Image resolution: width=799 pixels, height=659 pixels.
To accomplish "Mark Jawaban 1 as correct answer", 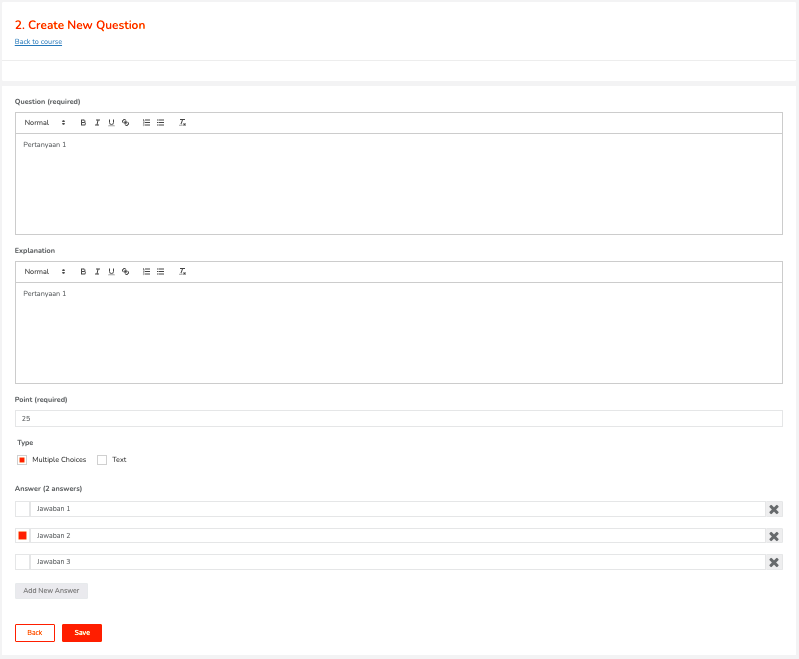I will pyautogui.click(x=22, y=509).
